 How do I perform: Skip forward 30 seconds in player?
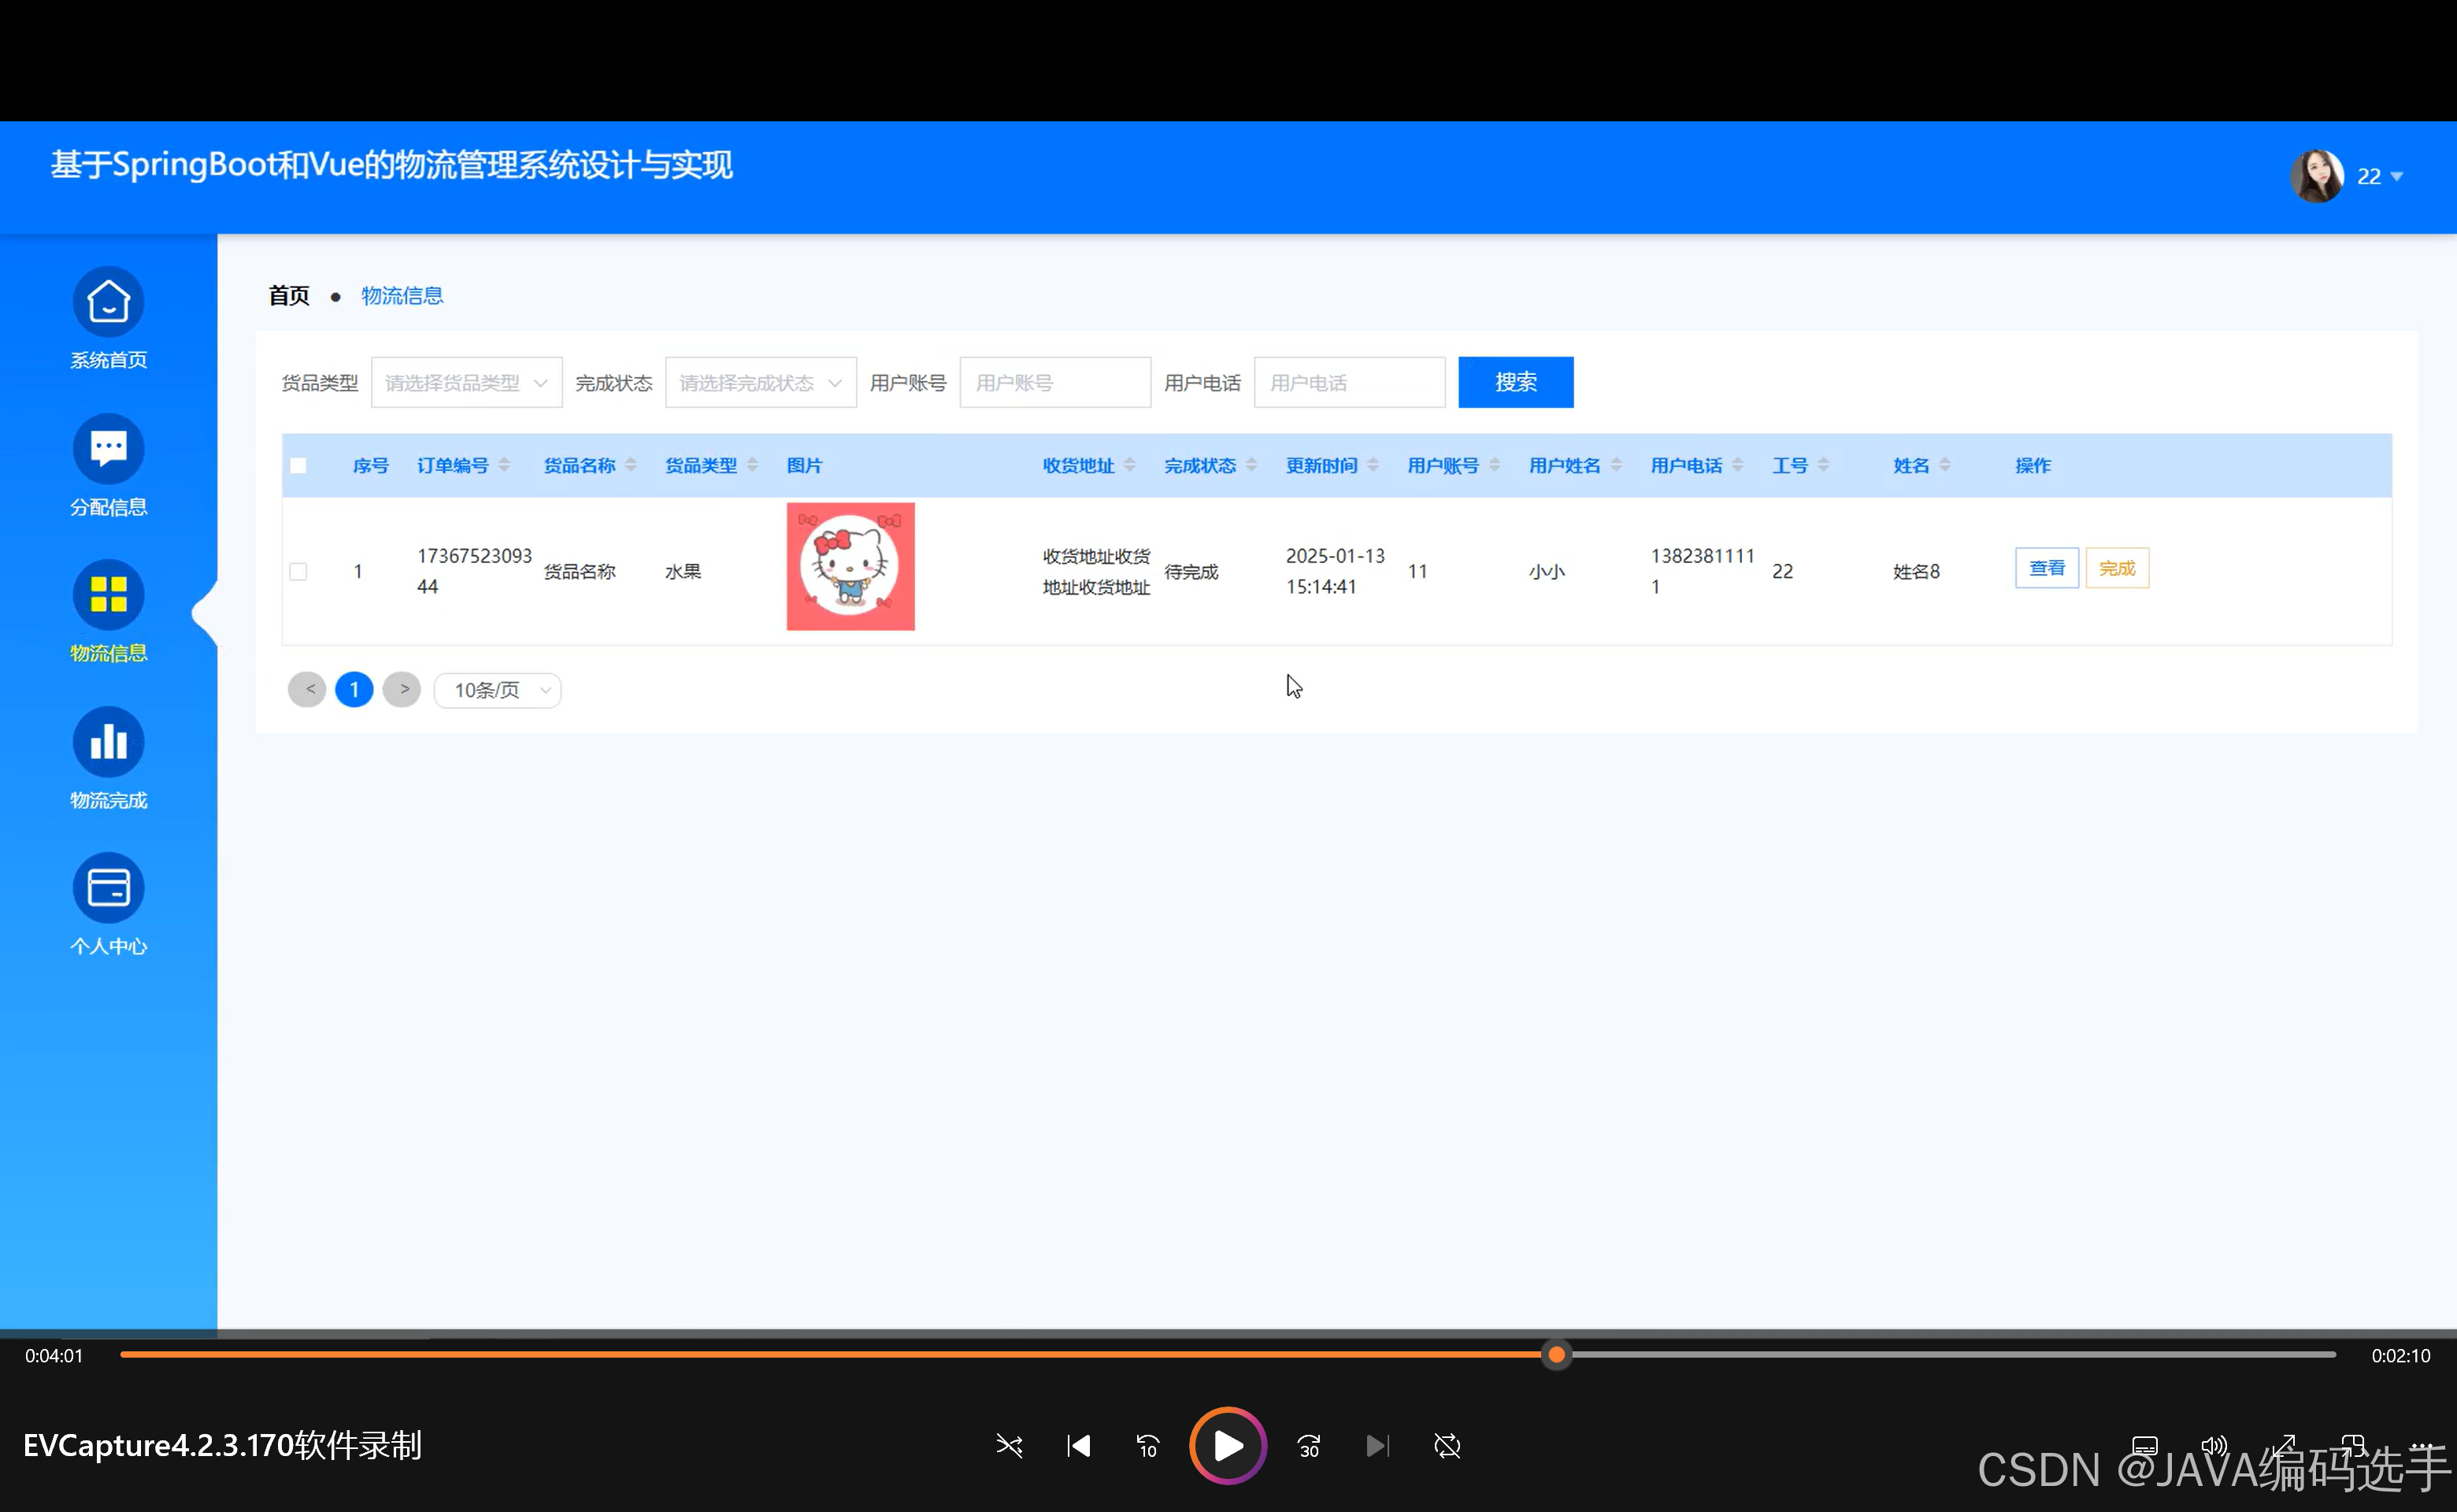1308,1446
